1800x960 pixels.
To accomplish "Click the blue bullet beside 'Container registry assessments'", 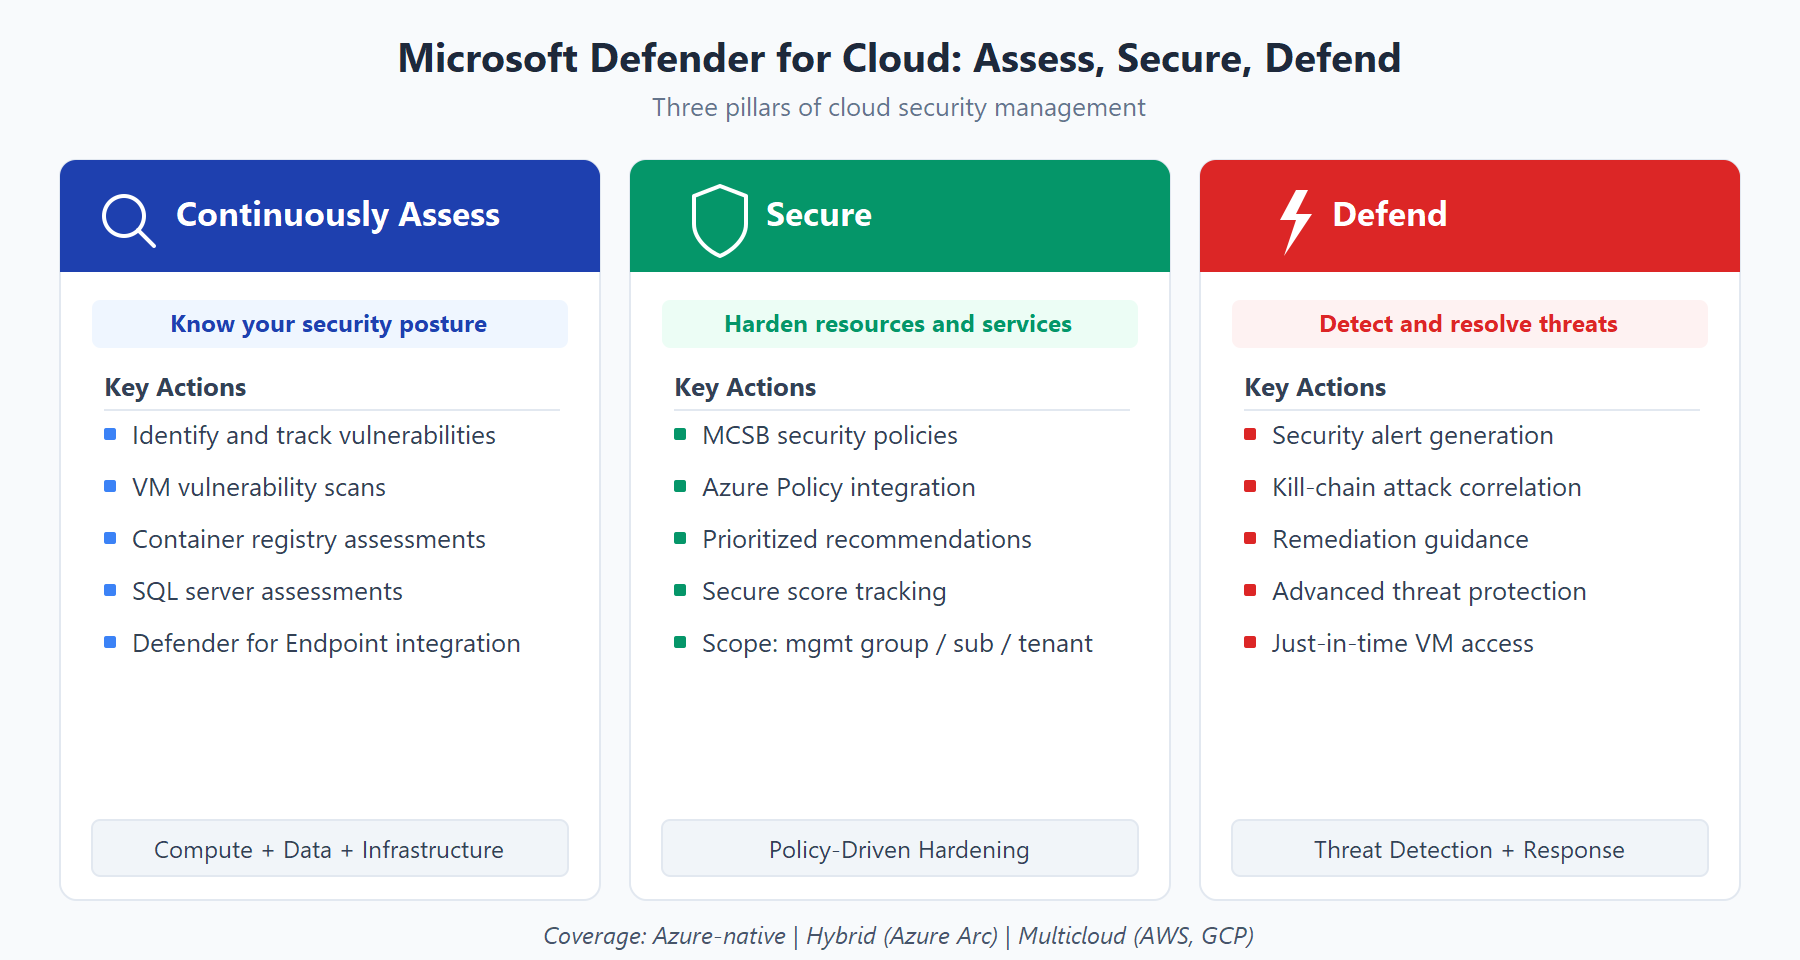I will (x=110, y=538).
